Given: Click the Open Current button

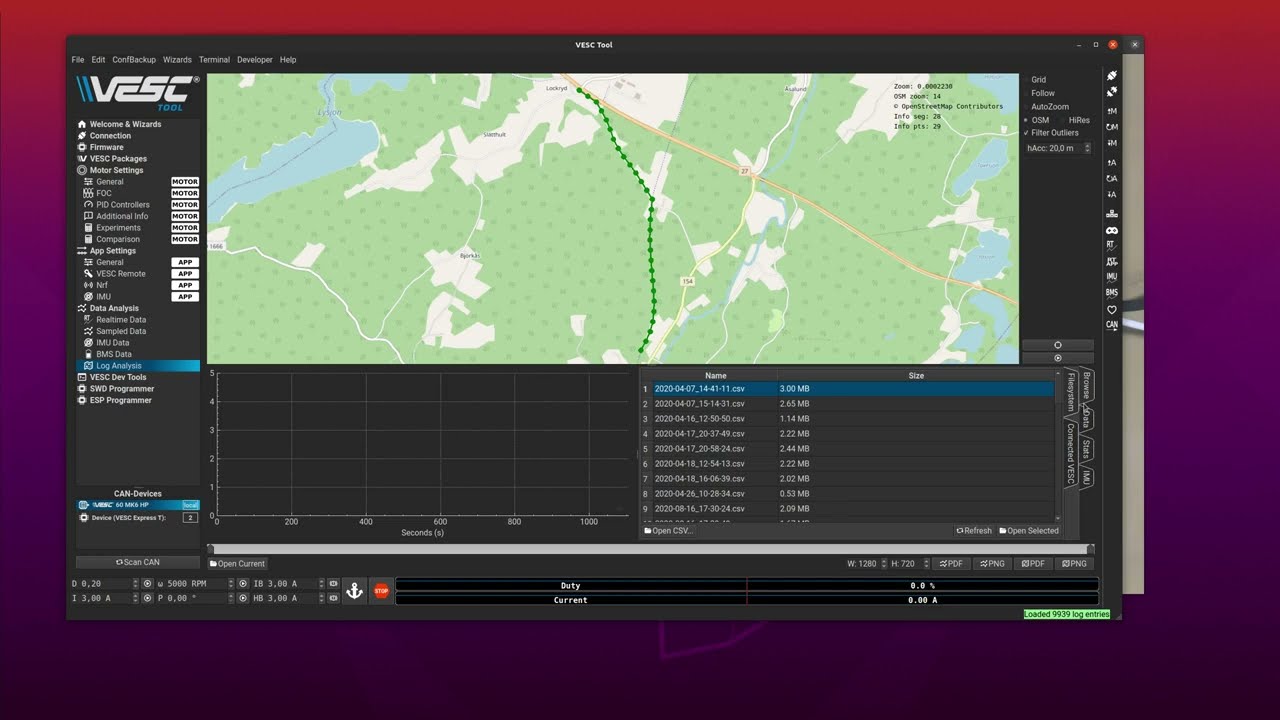Looking at the screenshot, I should 237,564.
